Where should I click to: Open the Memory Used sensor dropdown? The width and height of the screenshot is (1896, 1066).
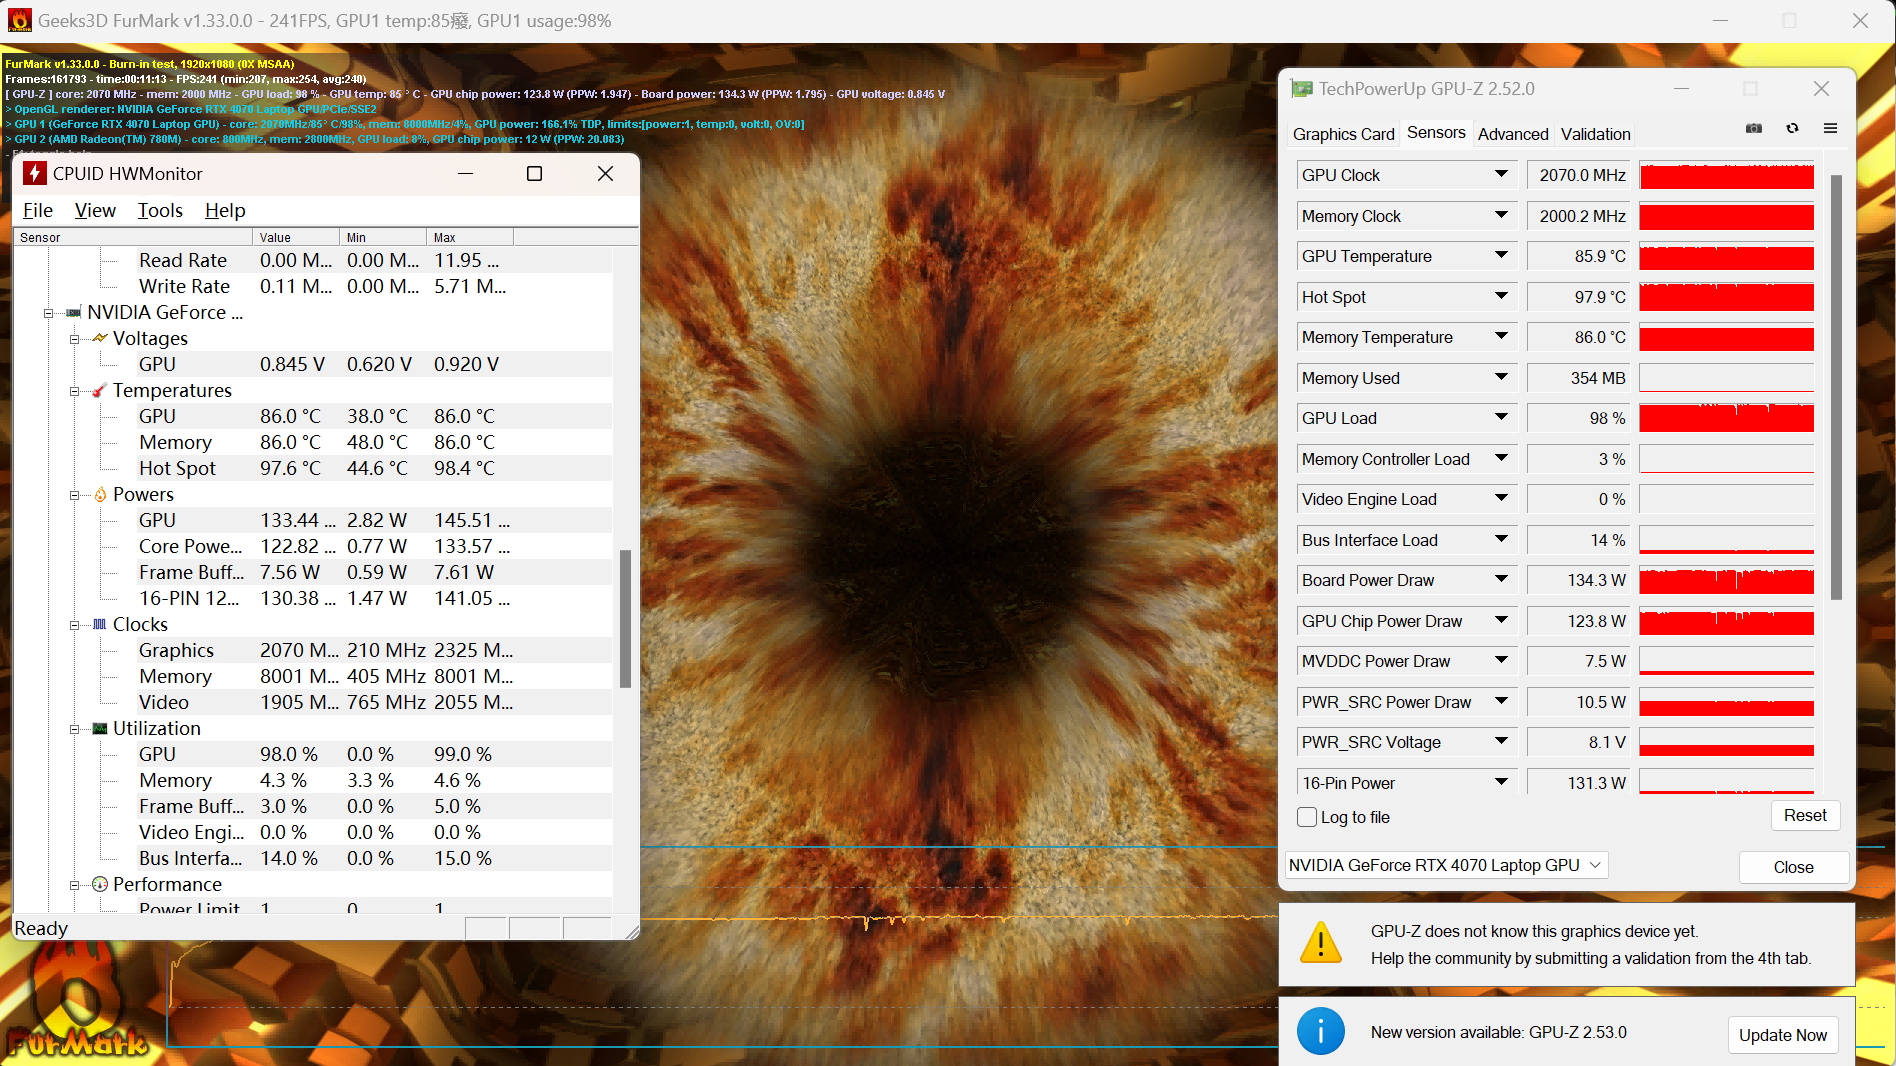tap(1501, 377)
